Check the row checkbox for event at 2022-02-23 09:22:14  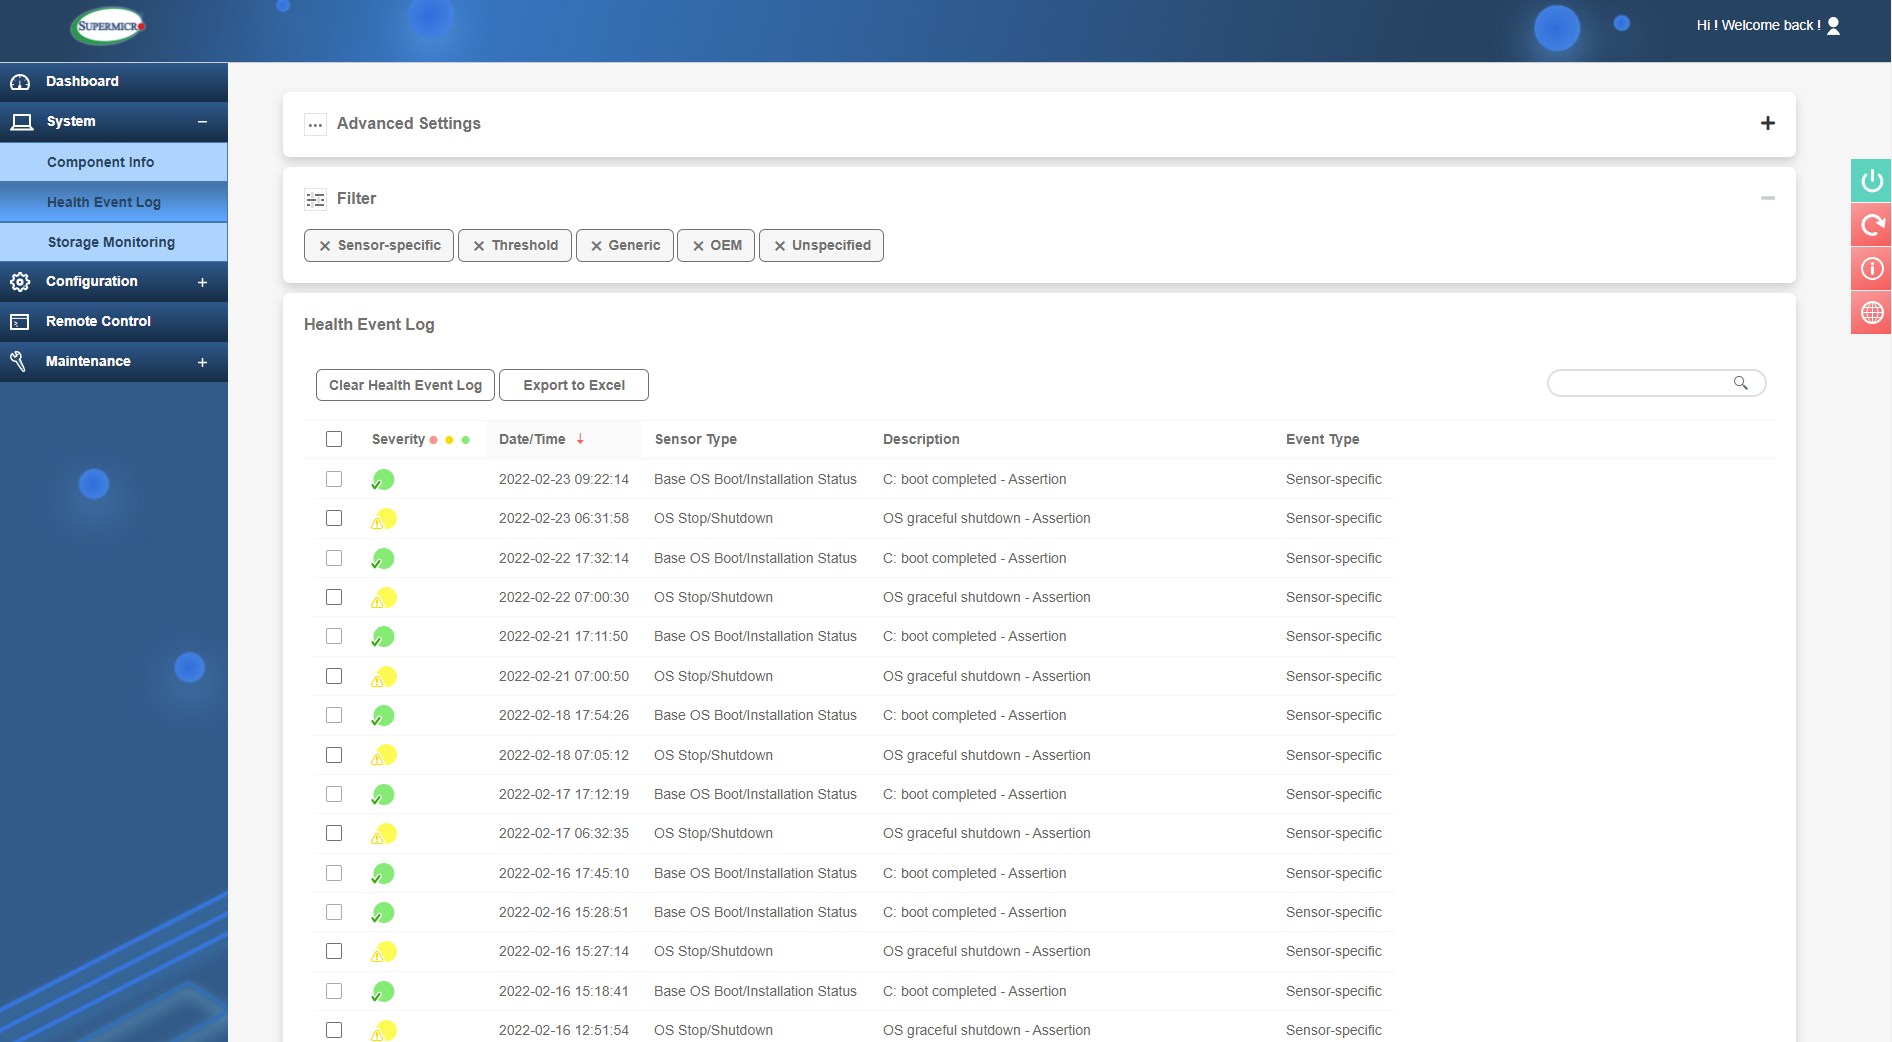pos(334,479)
